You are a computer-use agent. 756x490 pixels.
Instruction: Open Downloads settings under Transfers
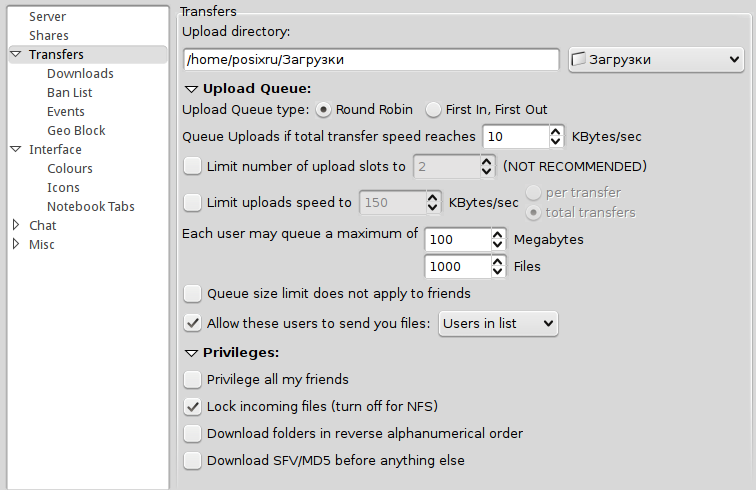point(81,74)
